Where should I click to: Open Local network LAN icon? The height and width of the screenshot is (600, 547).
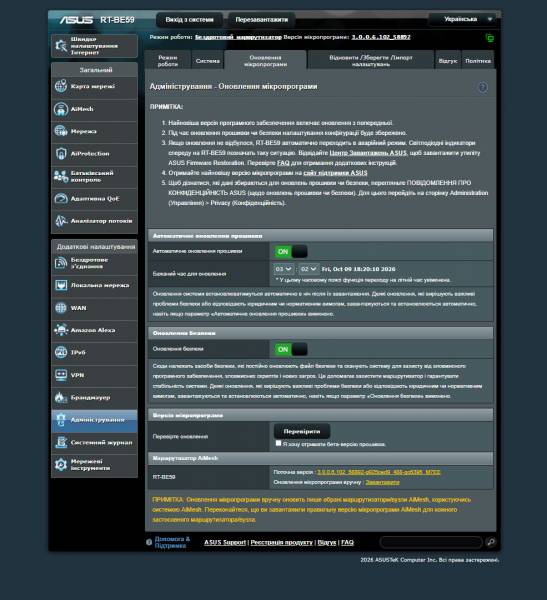(x=61, y=285)
